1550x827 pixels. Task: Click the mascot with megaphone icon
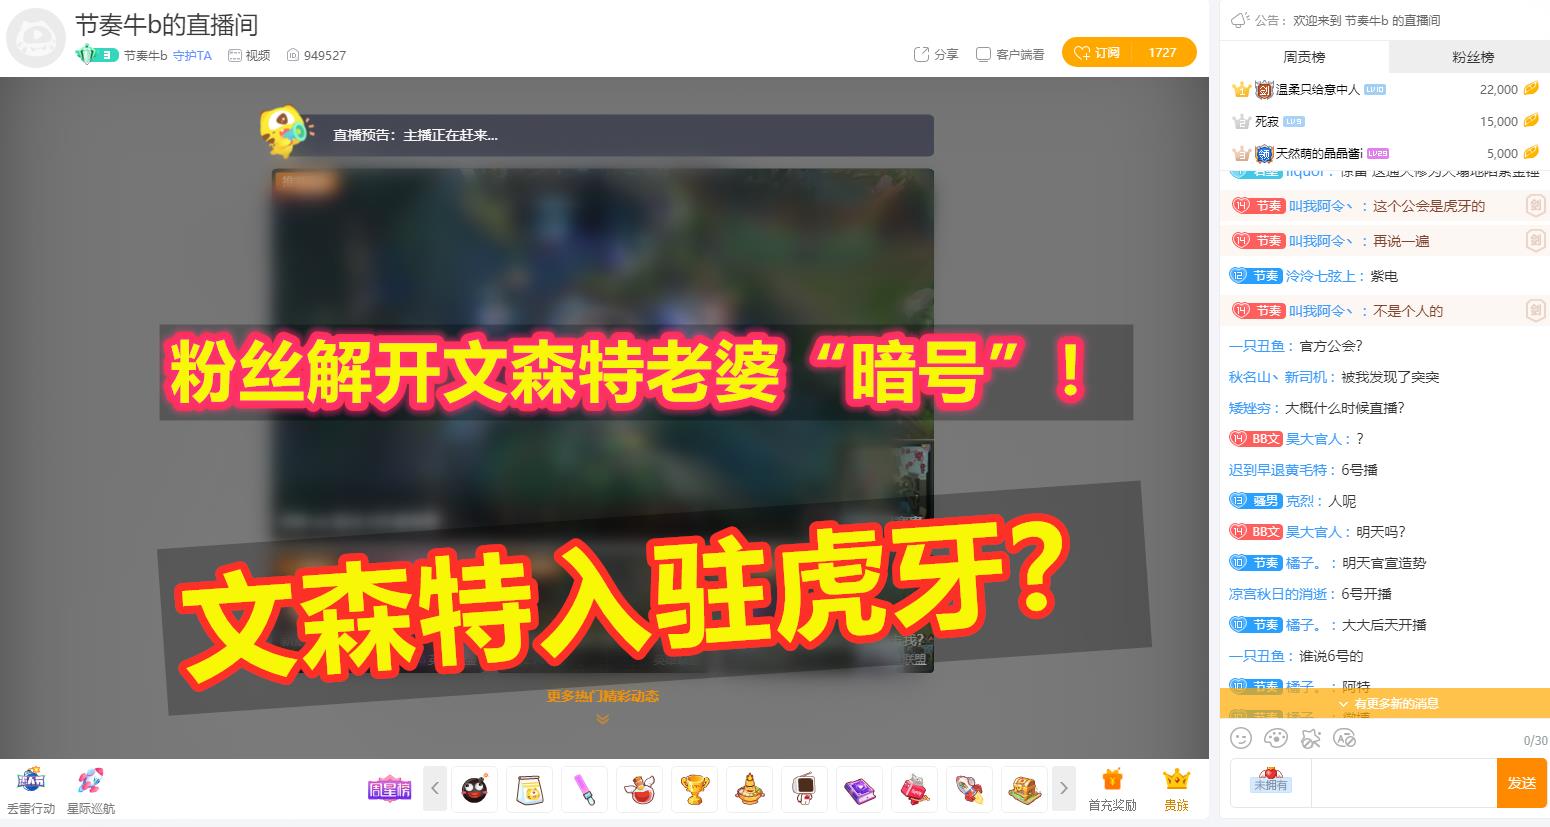click(x=286, y=132)
